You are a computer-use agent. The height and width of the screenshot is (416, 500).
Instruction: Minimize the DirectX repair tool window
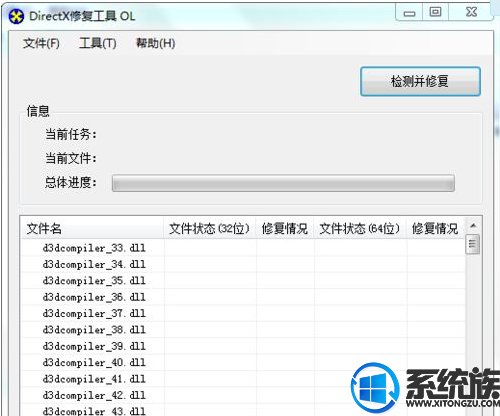tap(409, 13)
